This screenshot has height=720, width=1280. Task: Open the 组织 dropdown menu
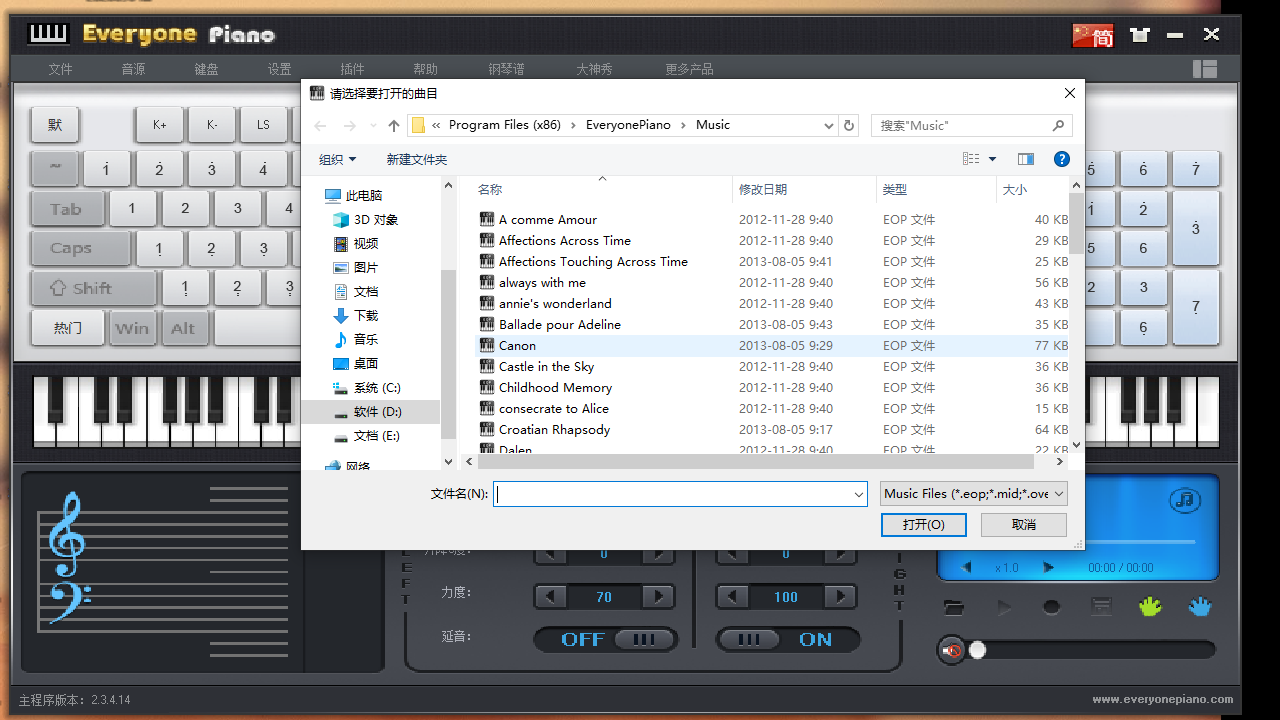pyautogui.click(x=338, y=159)
